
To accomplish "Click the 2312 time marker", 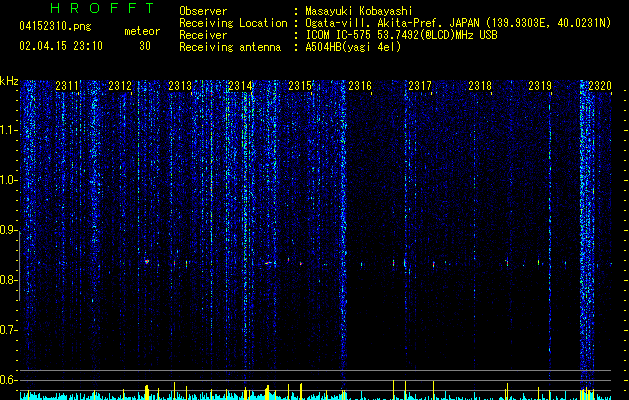I will pyautogui.click(x=120, y=86).
